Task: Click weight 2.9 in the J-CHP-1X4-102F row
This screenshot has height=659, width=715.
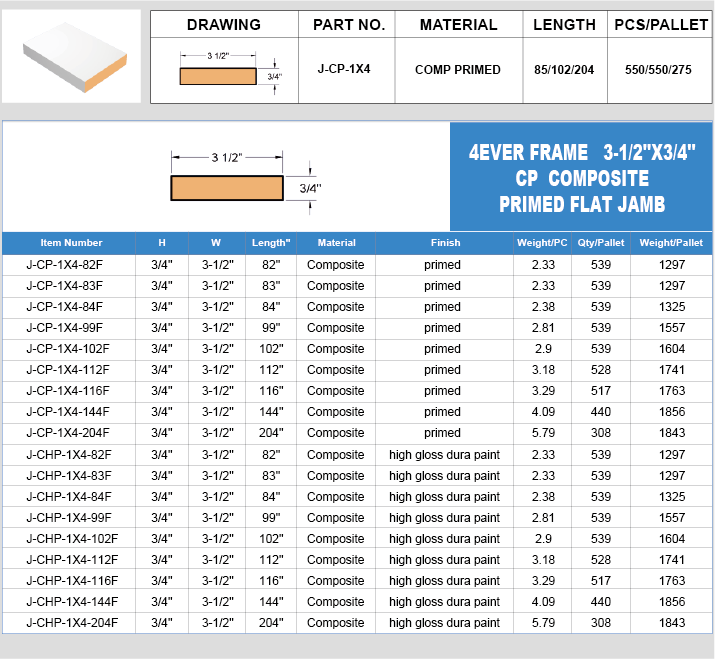Action: [x=543, y=539]
